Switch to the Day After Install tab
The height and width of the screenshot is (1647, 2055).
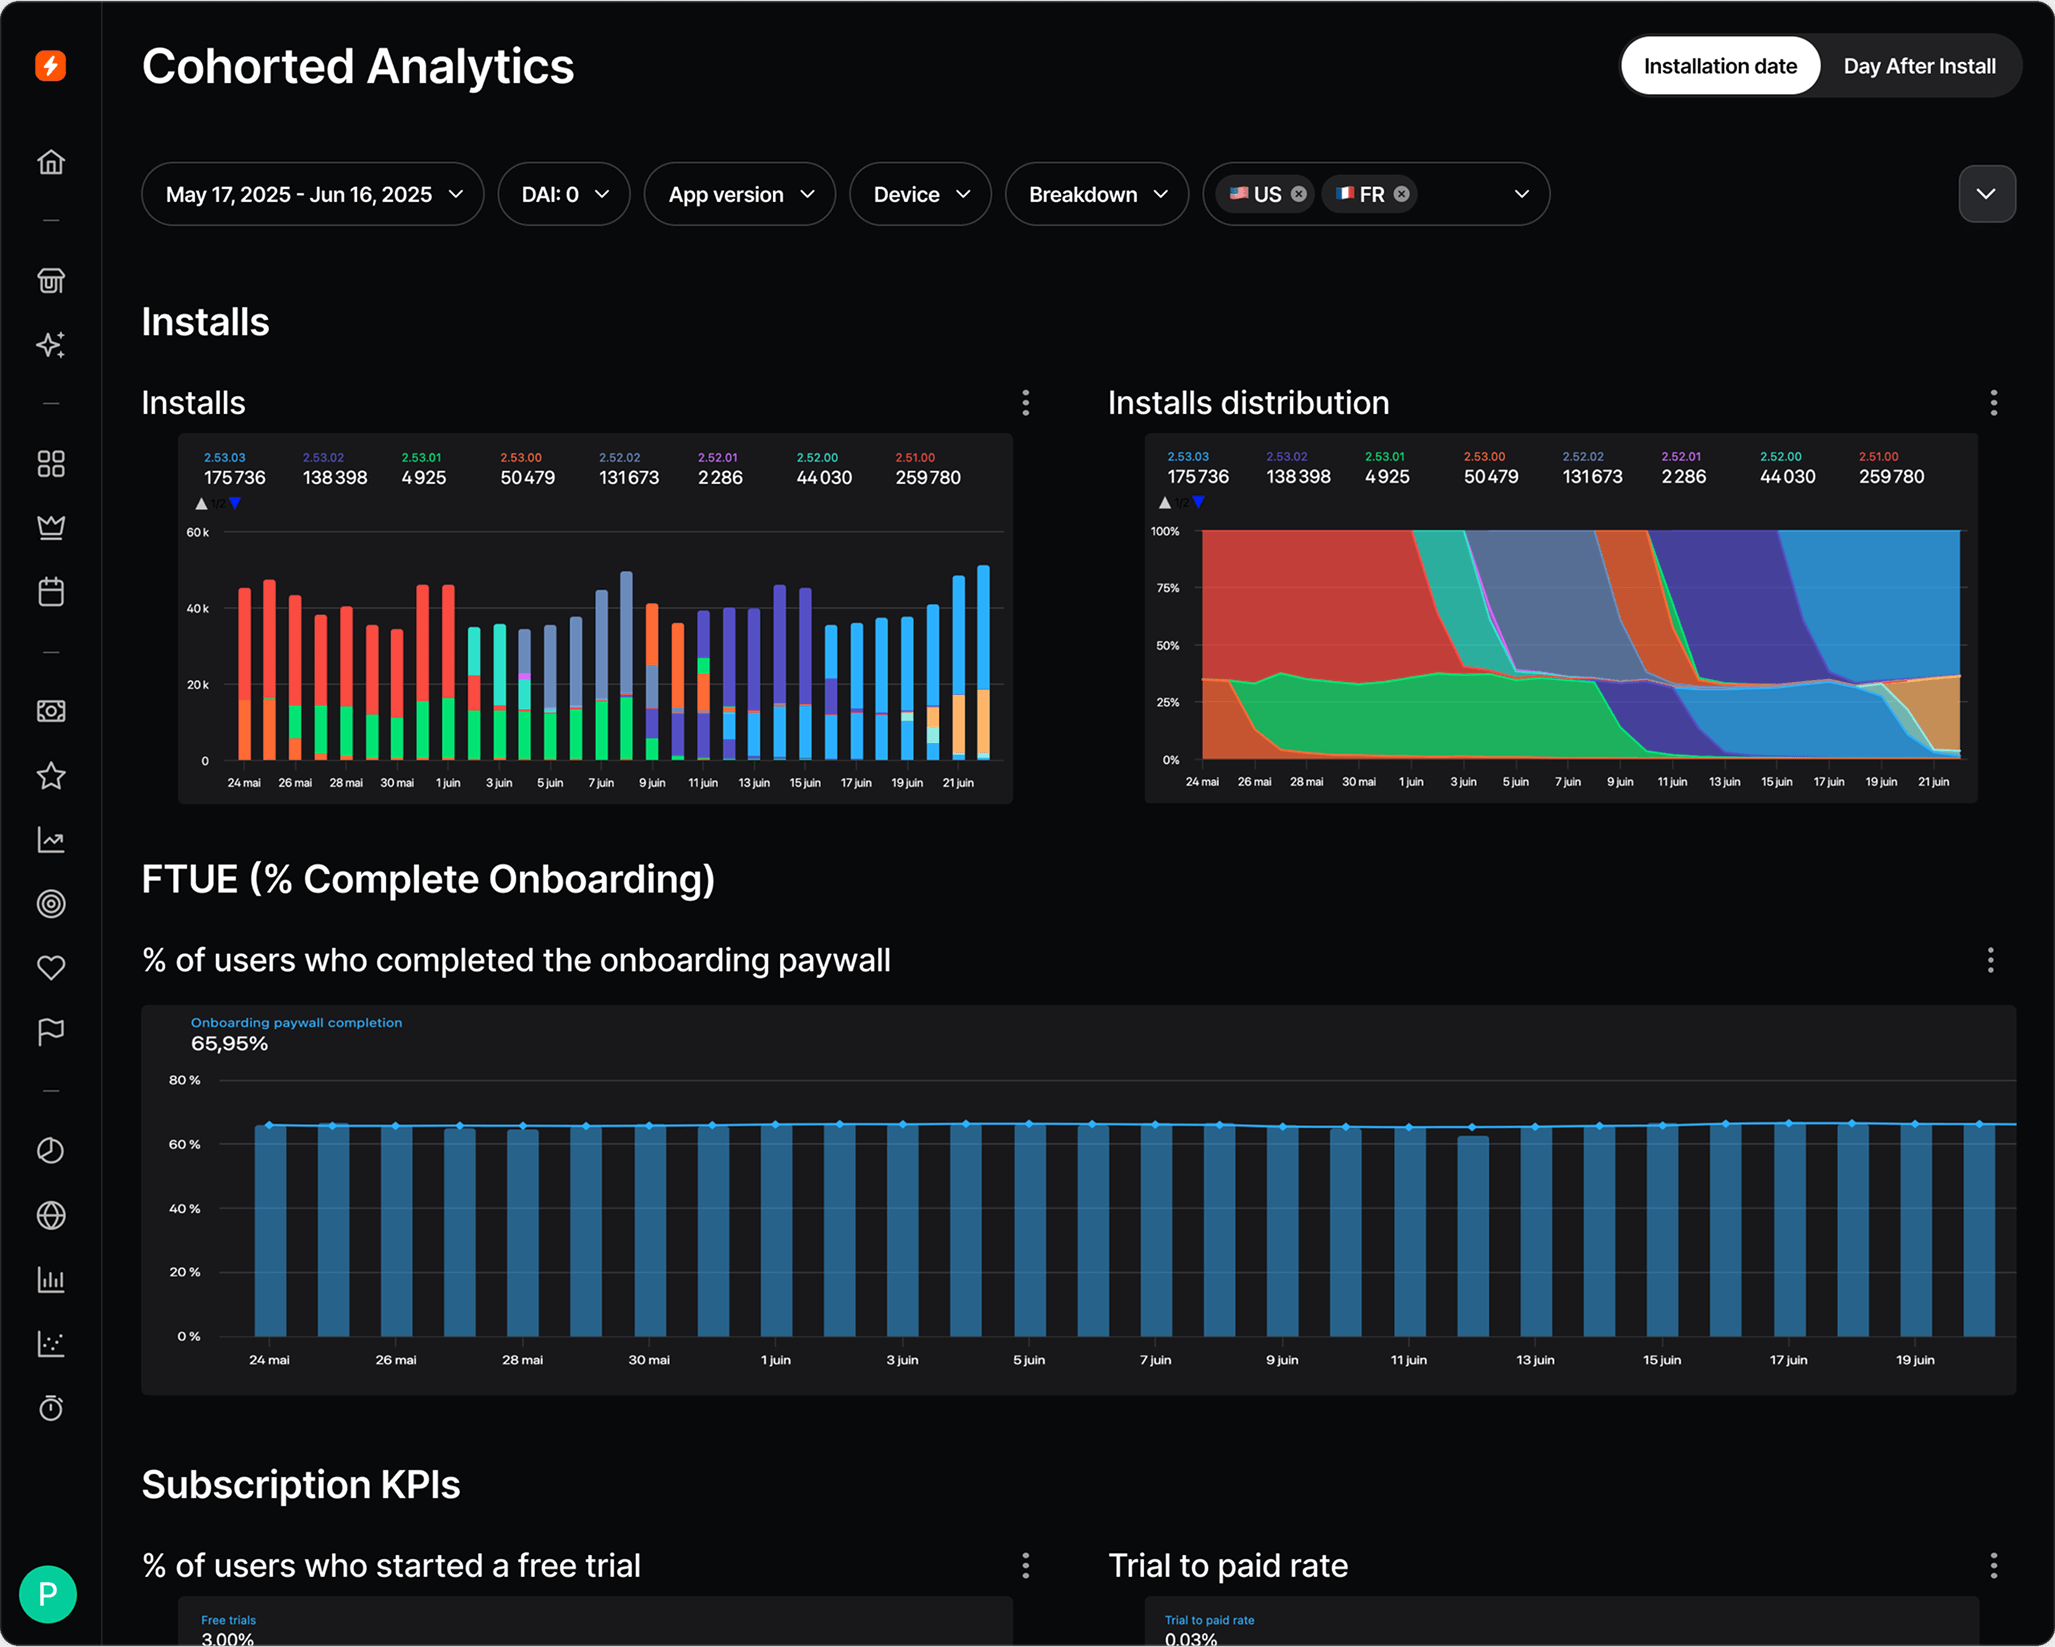(1919, 65)
